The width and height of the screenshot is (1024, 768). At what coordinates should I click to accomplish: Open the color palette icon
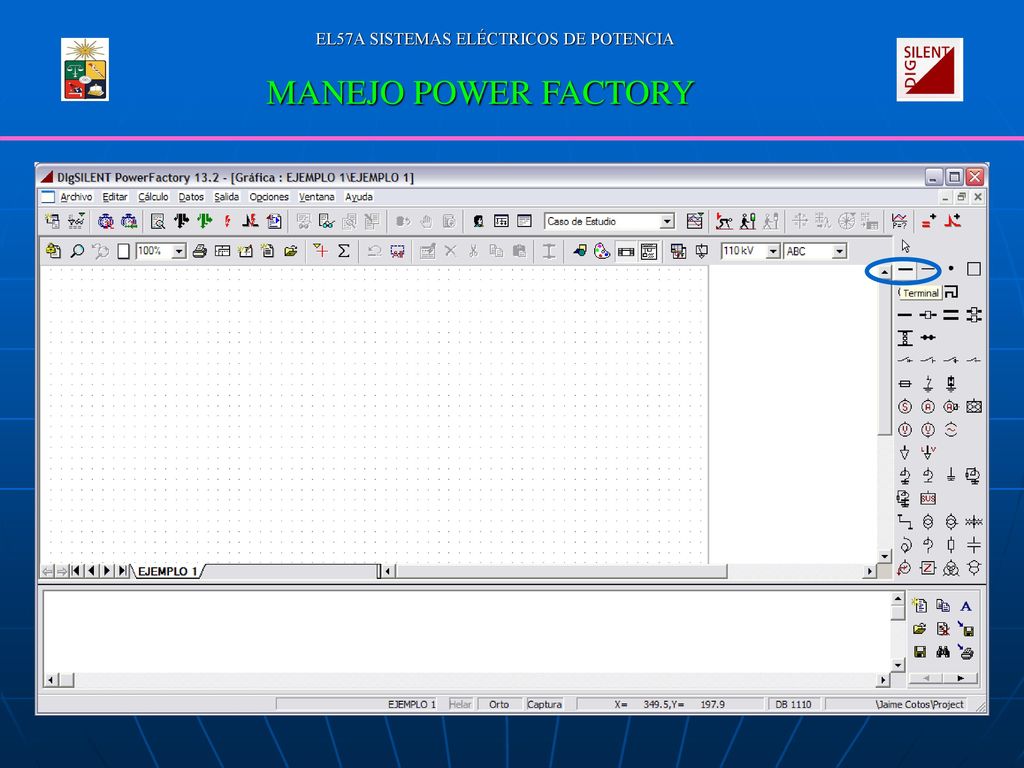602,251
